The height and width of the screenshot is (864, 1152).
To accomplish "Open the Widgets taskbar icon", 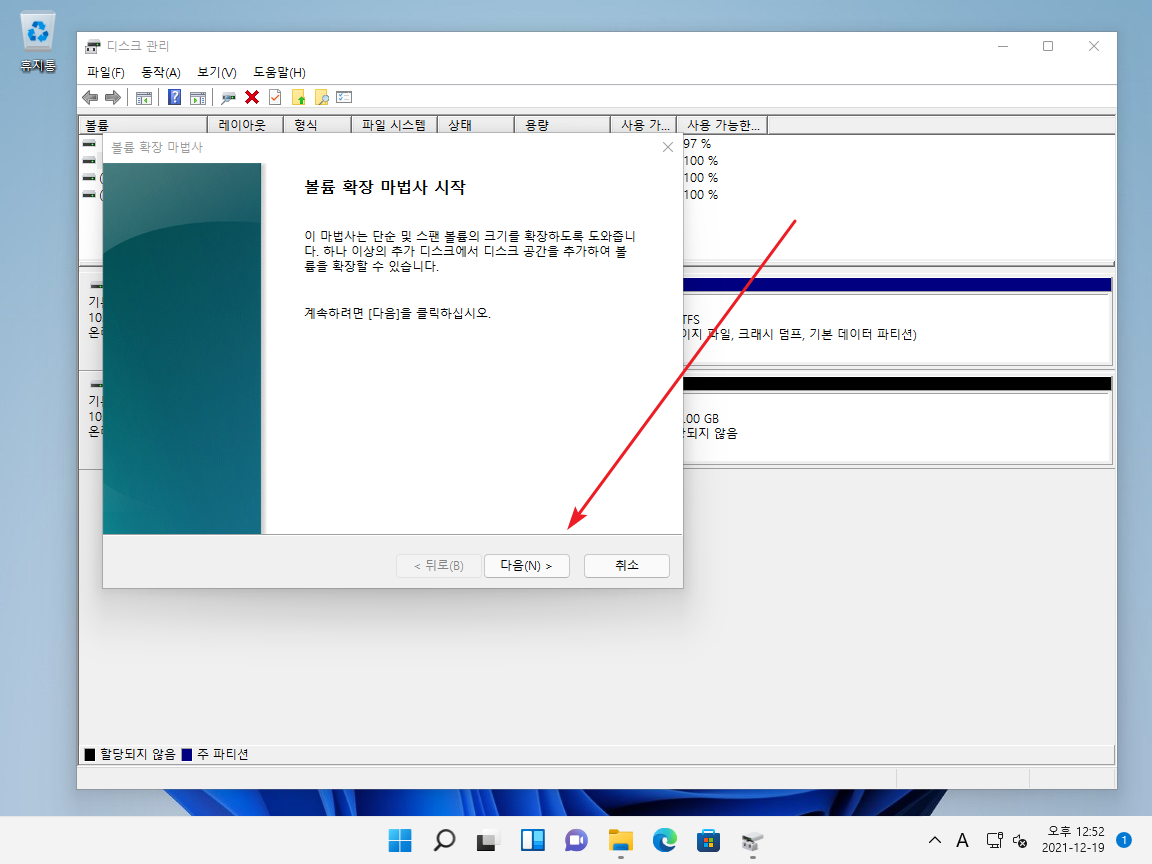I will (x=533, y=840).
